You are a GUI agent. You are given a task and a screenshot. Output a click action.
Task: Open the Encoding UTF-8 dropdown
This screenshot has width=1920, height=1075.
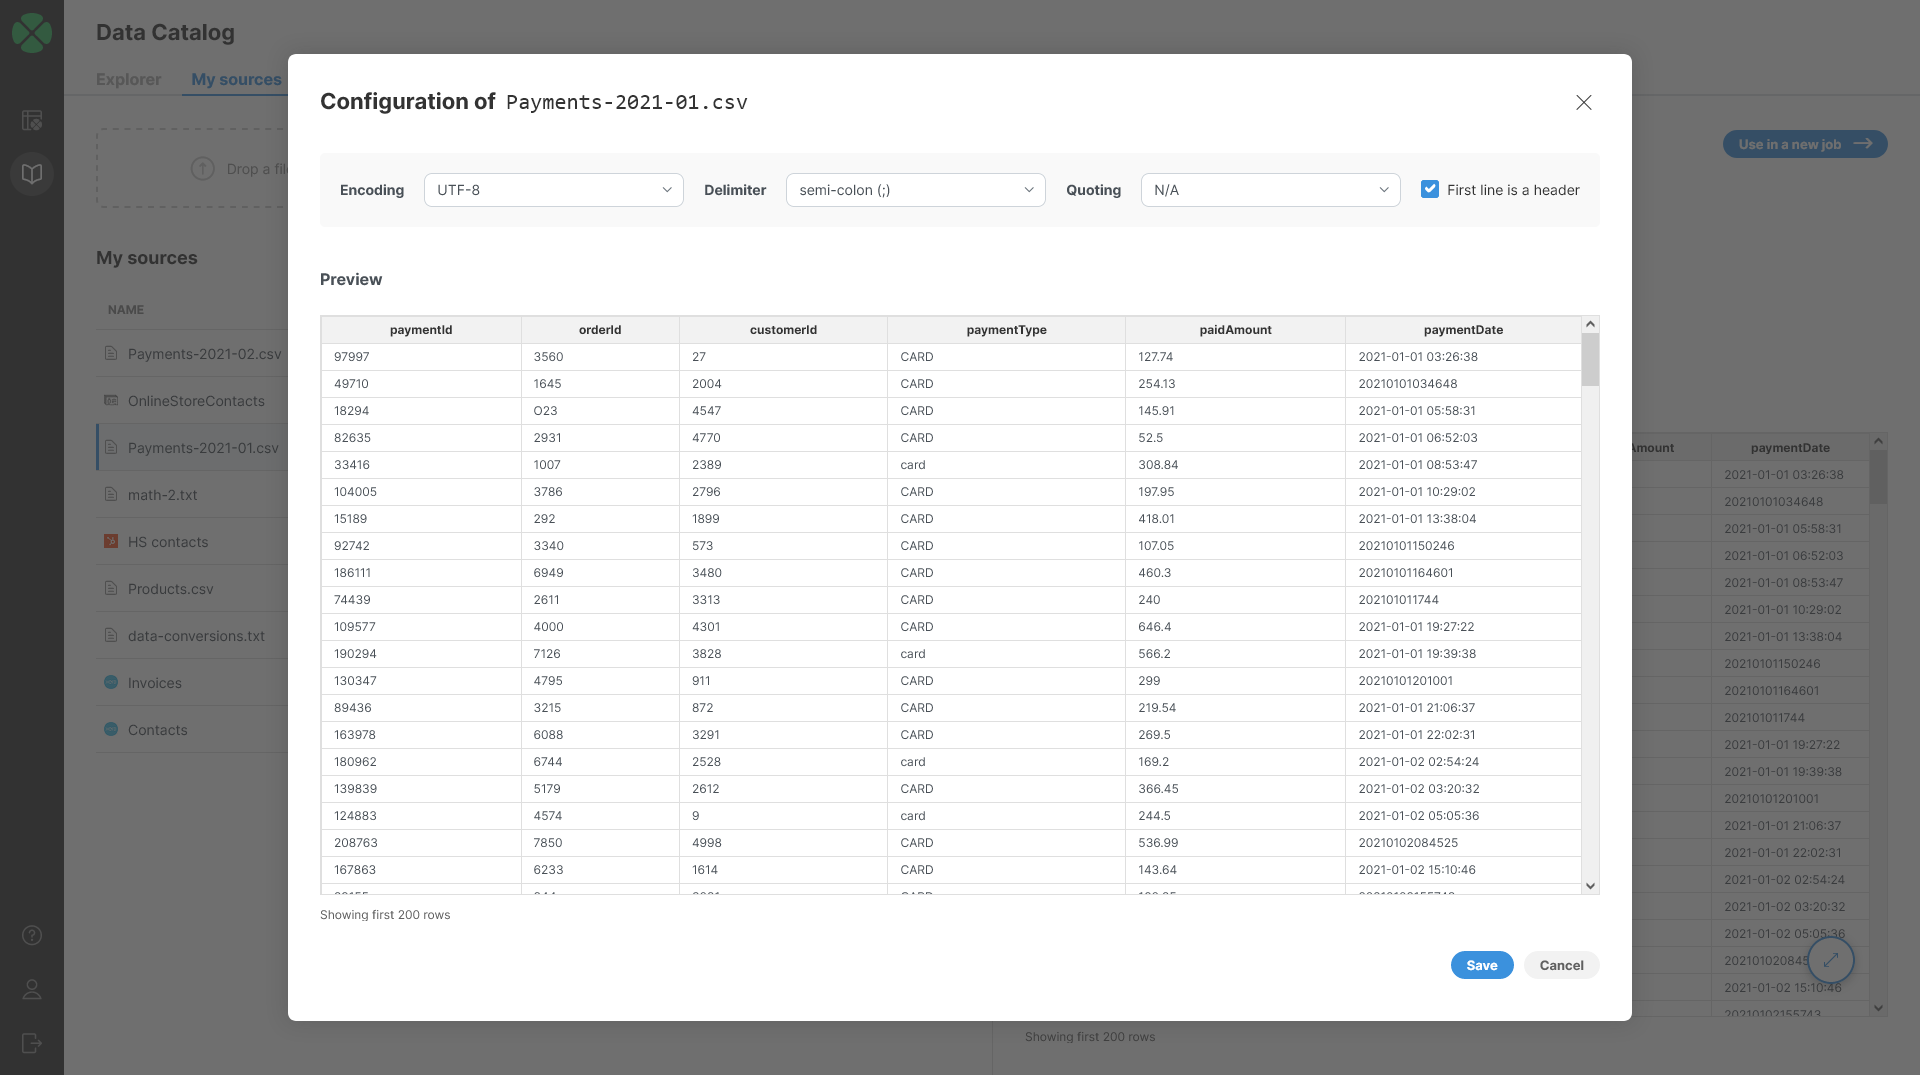pyautogui.click(x=553, y=190)
